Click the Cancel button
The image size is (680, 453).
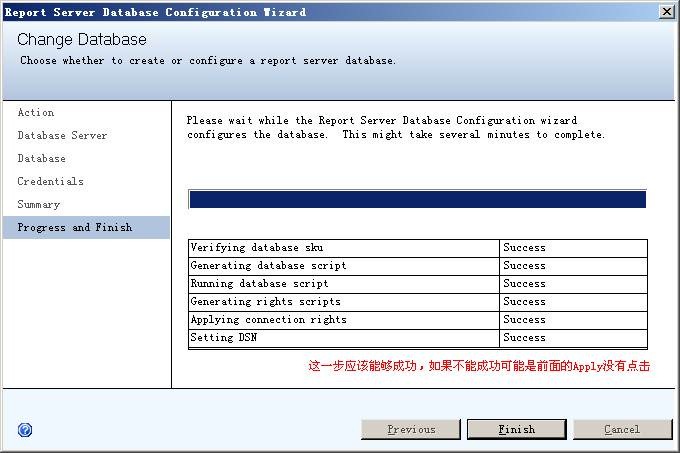pos(622,429)
